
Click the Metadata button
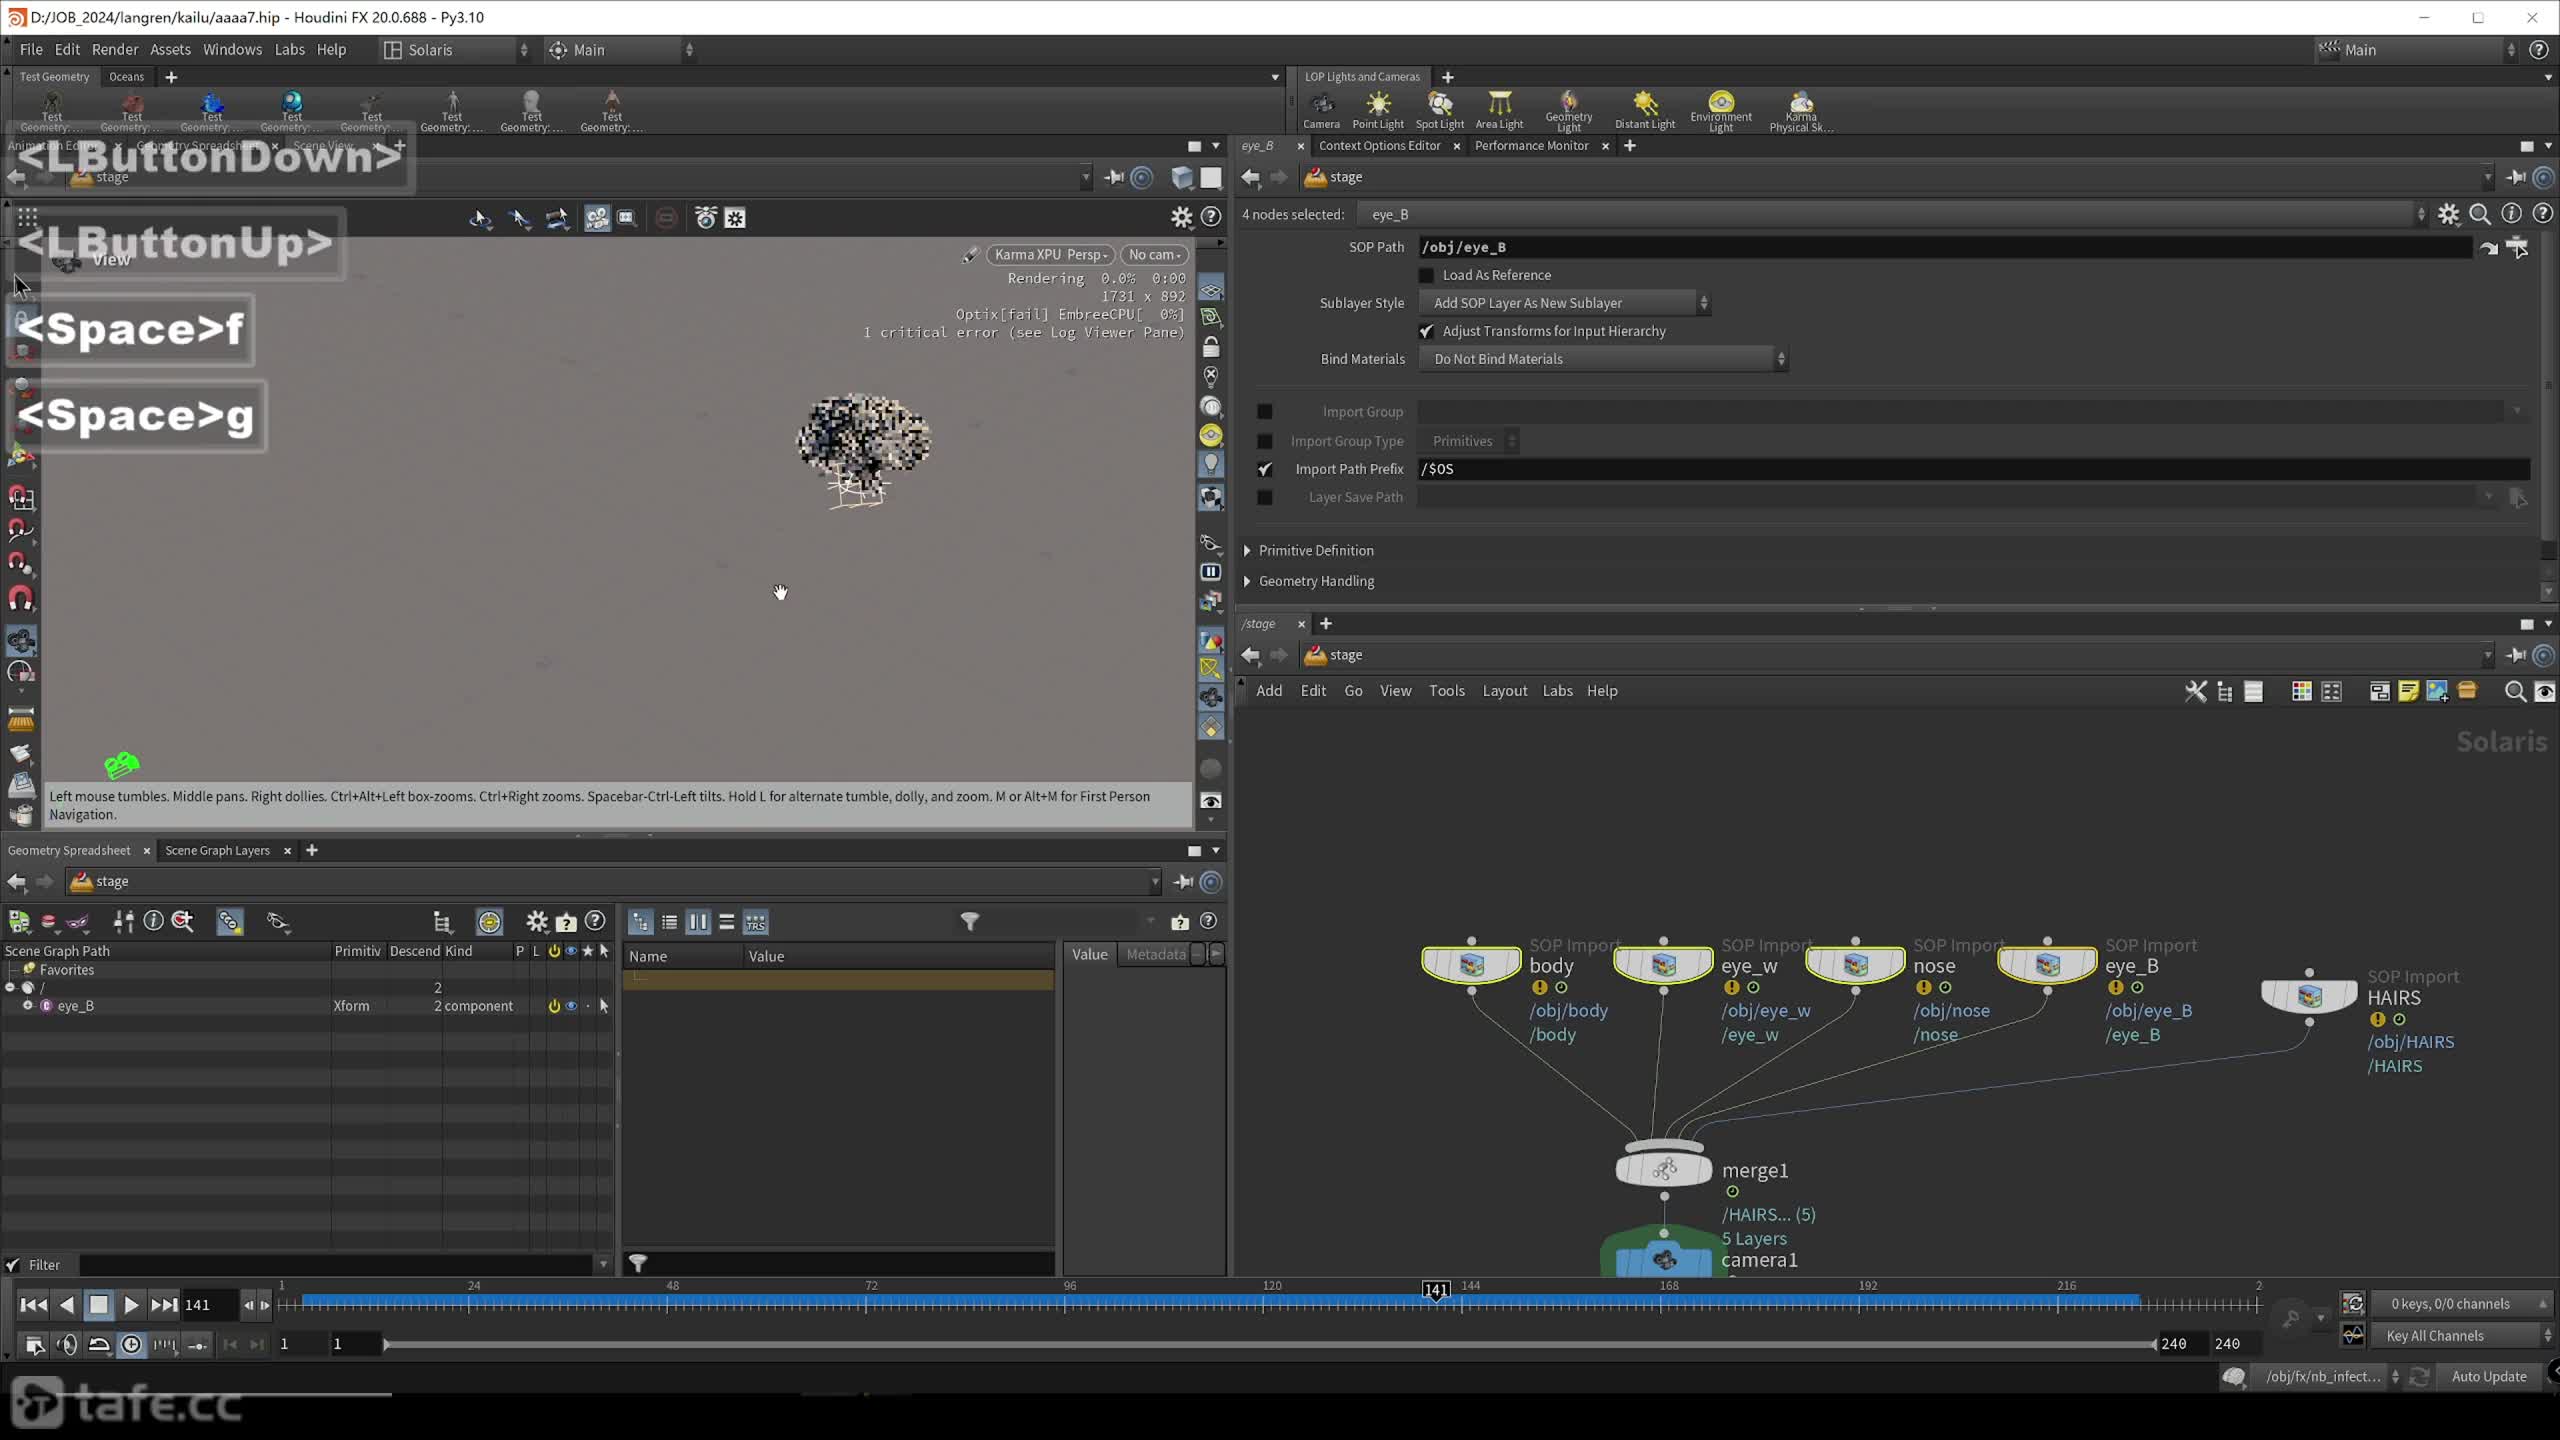coord(1156,955)
